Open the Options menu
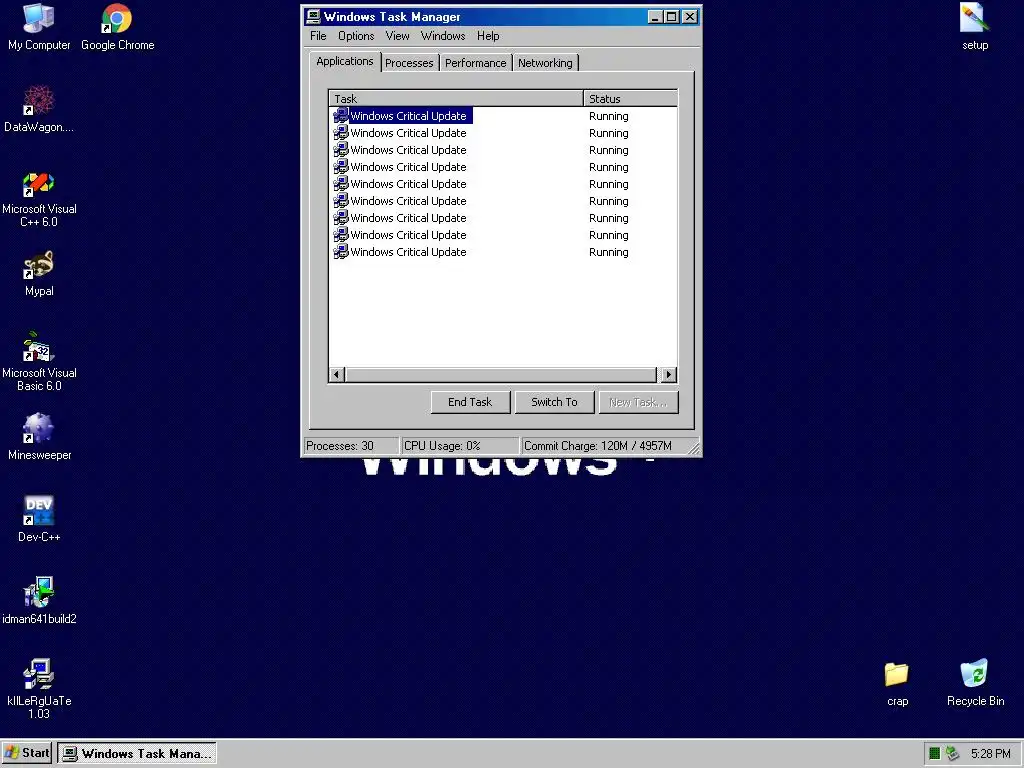 coord(356,36)
